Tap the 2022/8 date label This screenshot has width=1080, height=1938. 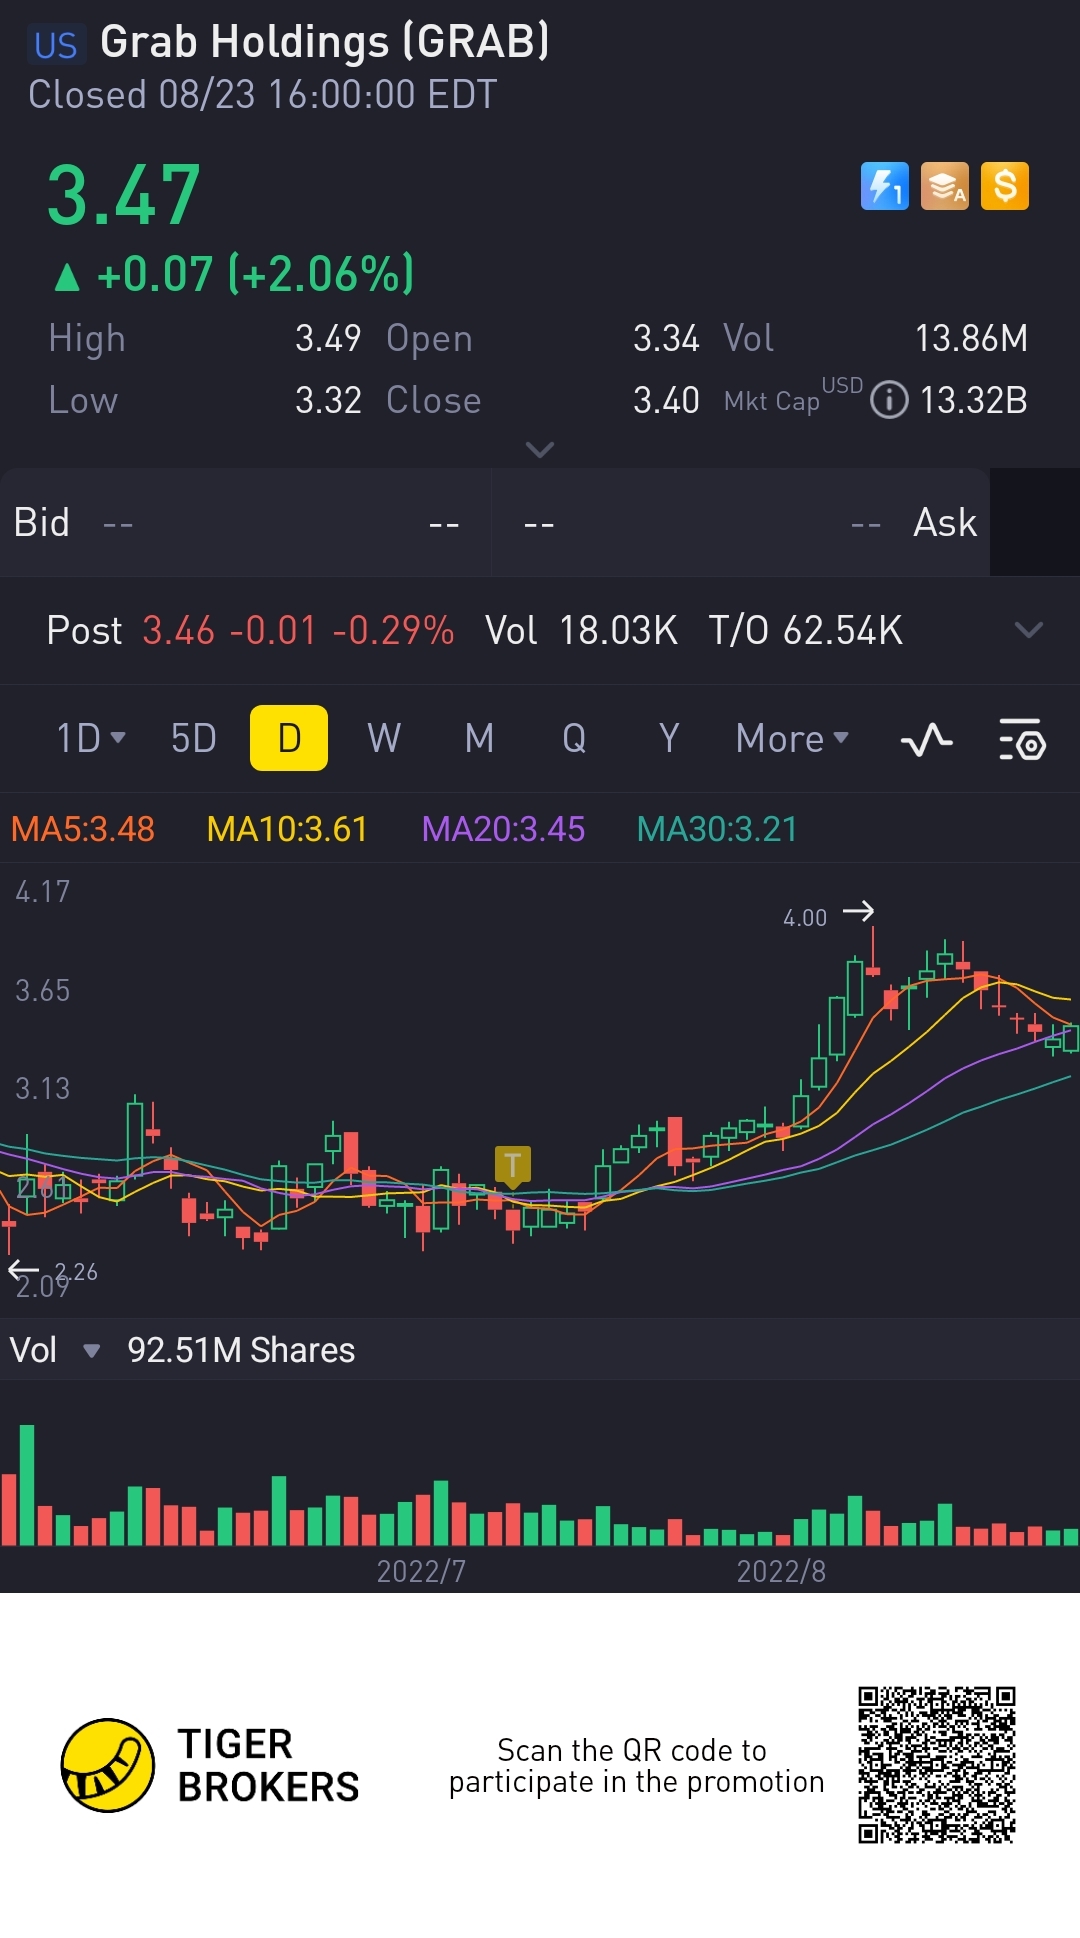click(781, 1571)
